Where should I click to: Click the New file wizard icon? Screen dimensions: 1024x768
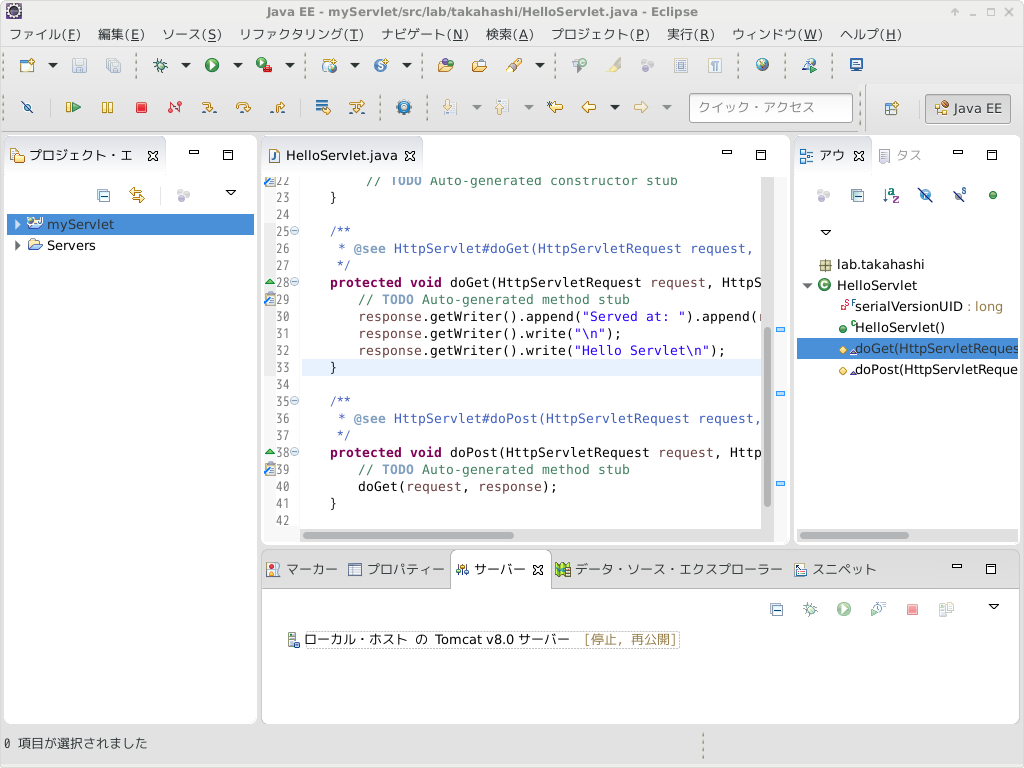tap(27, 65)
